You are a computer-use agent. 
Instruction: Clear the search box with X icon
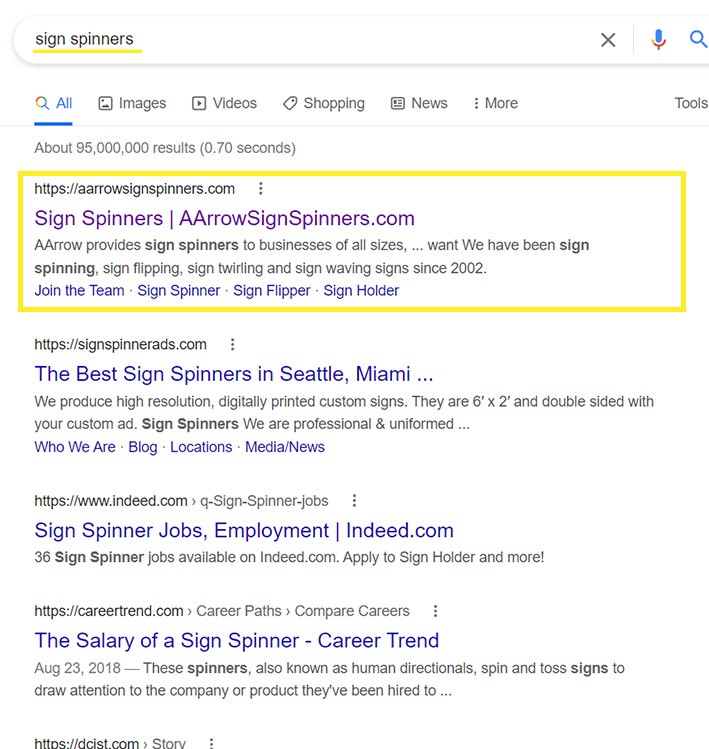click(608, 40)
